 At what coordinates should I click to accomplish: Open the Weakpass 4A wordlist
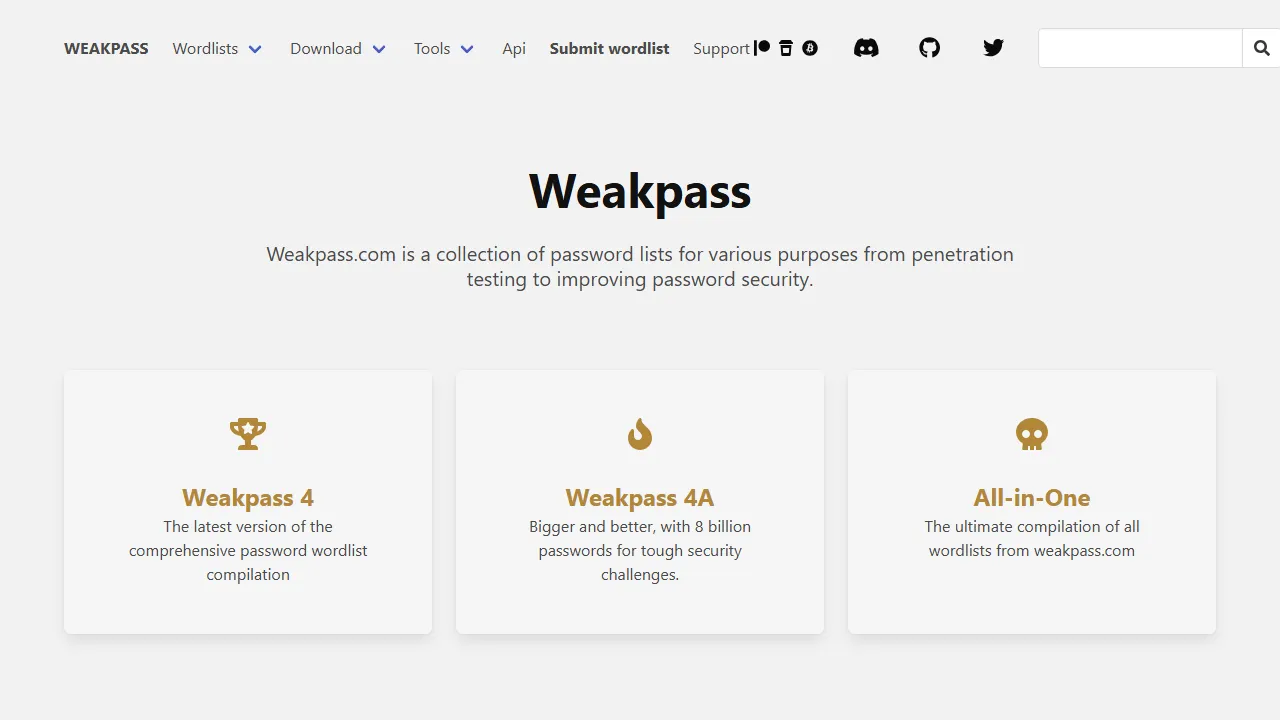coord(640,497)
